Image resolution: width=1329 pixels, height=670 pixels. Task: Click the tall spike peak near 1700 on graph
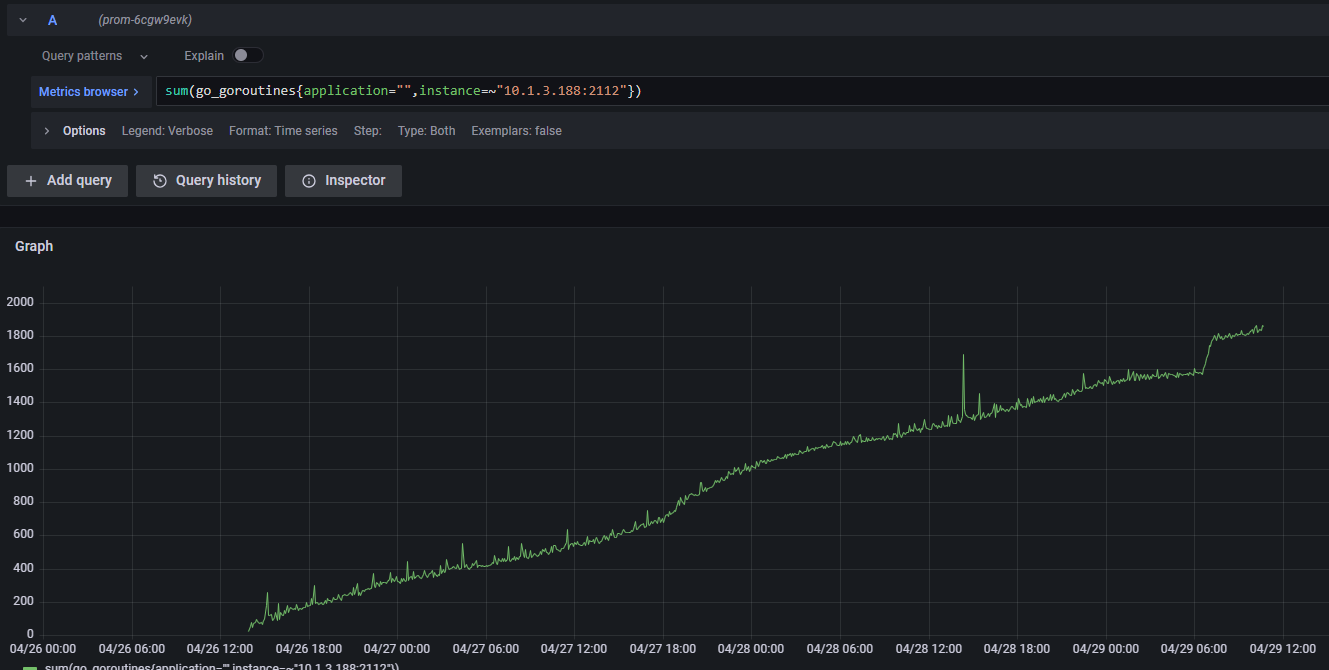click(963, 356)
